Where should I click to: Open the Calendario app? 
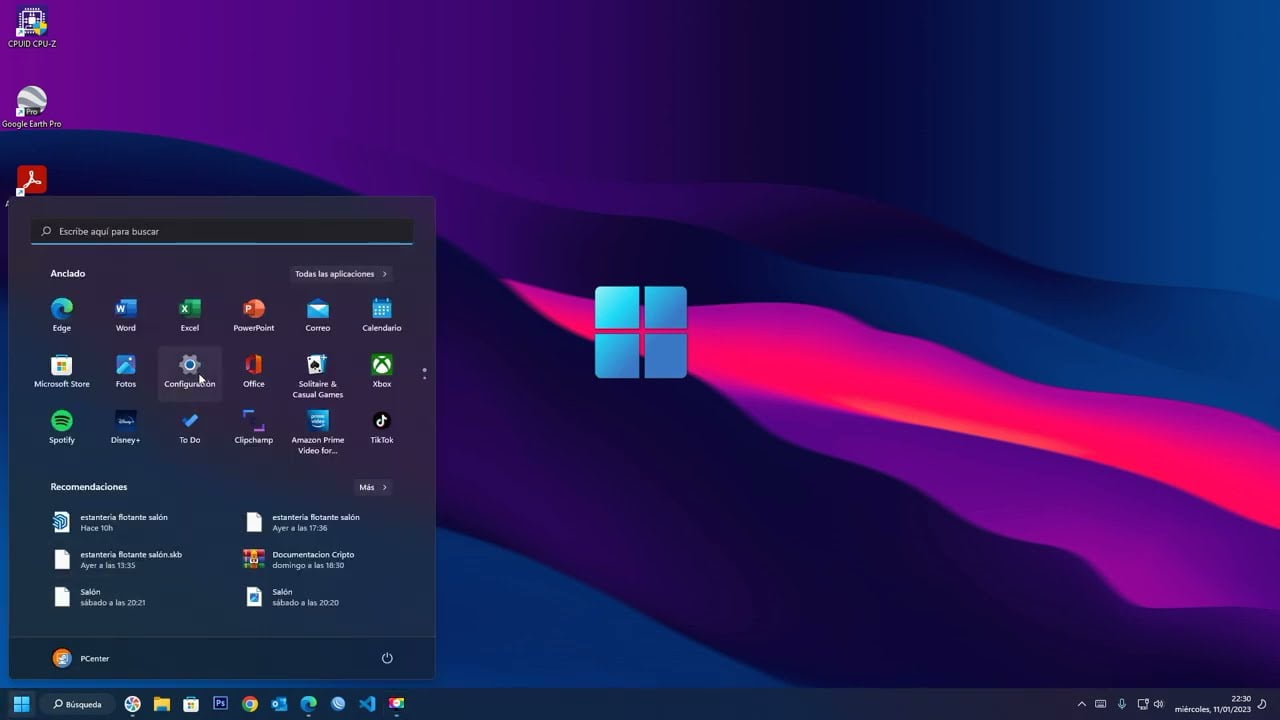[382, 314]
